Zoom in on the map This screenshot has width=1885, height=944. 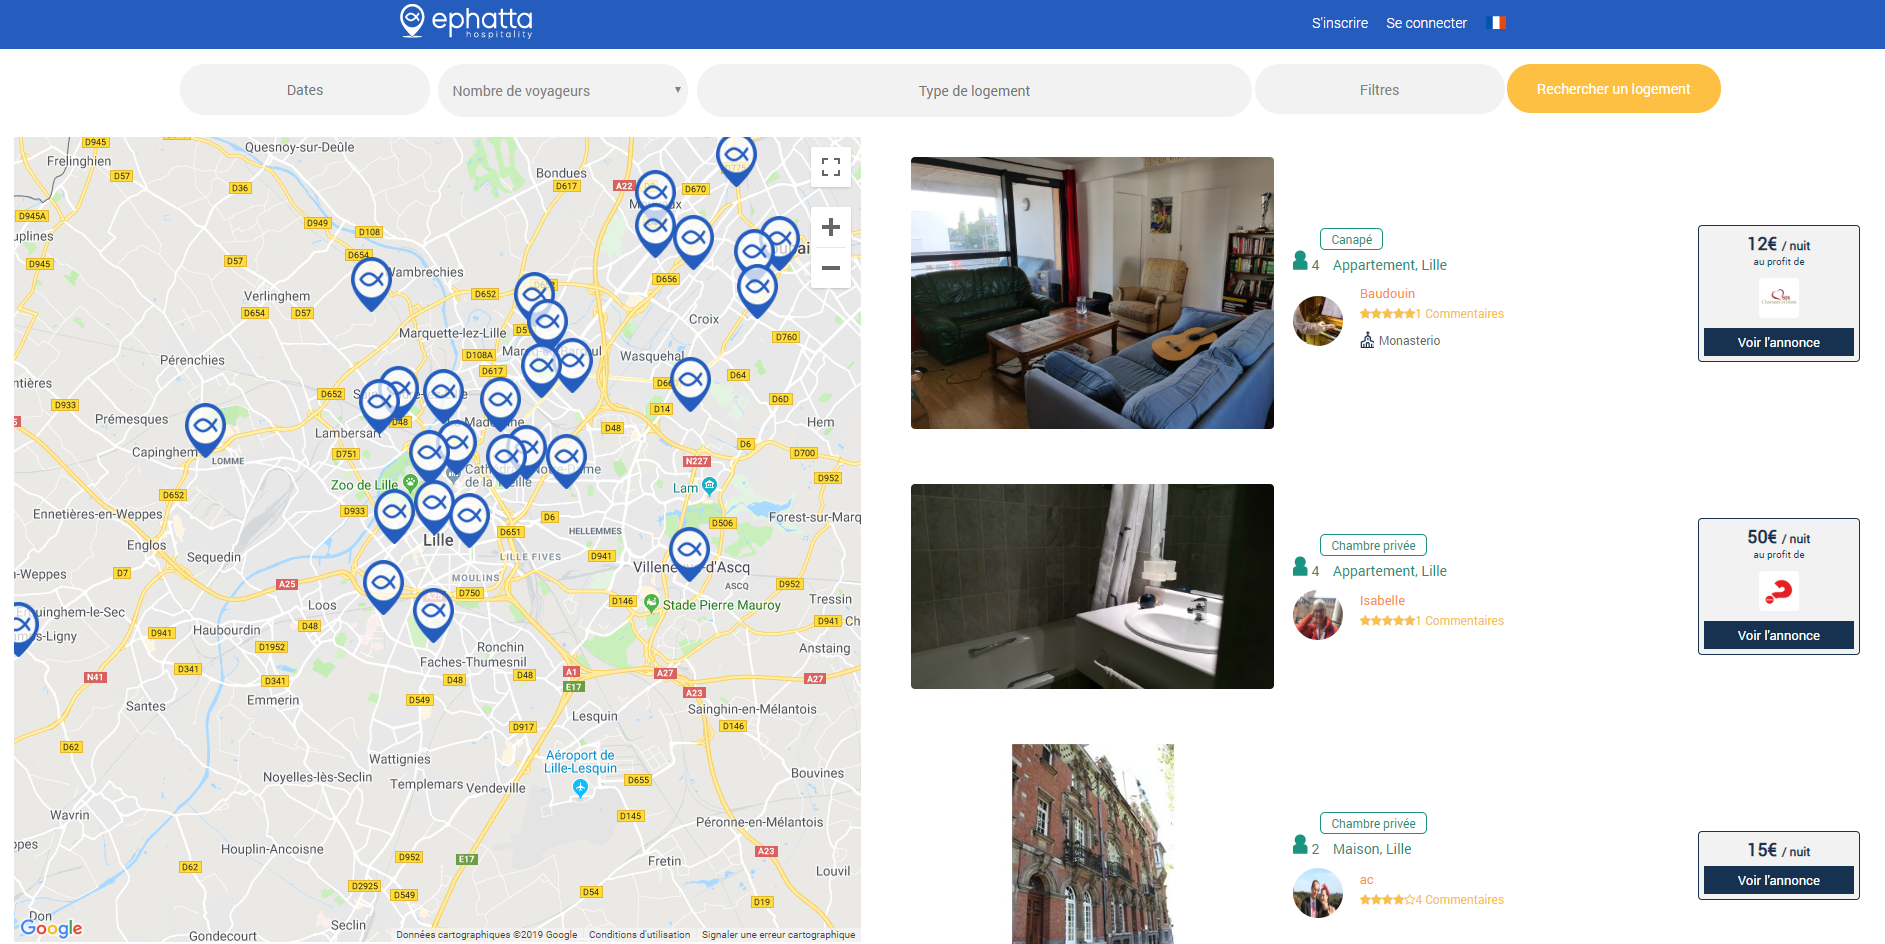point(830,228)
